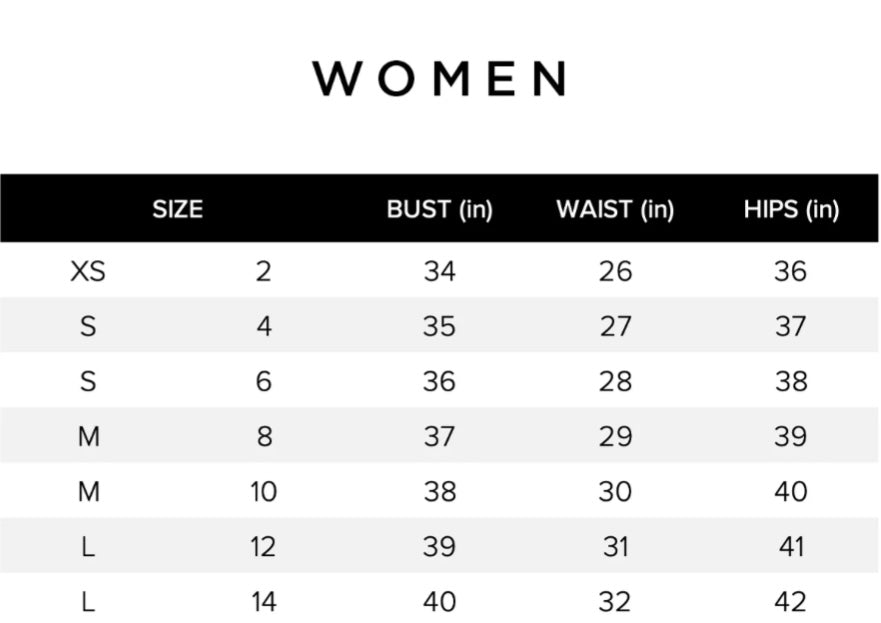Click waist value 29 cell
The image size is (881, 623).
(615, 436)
